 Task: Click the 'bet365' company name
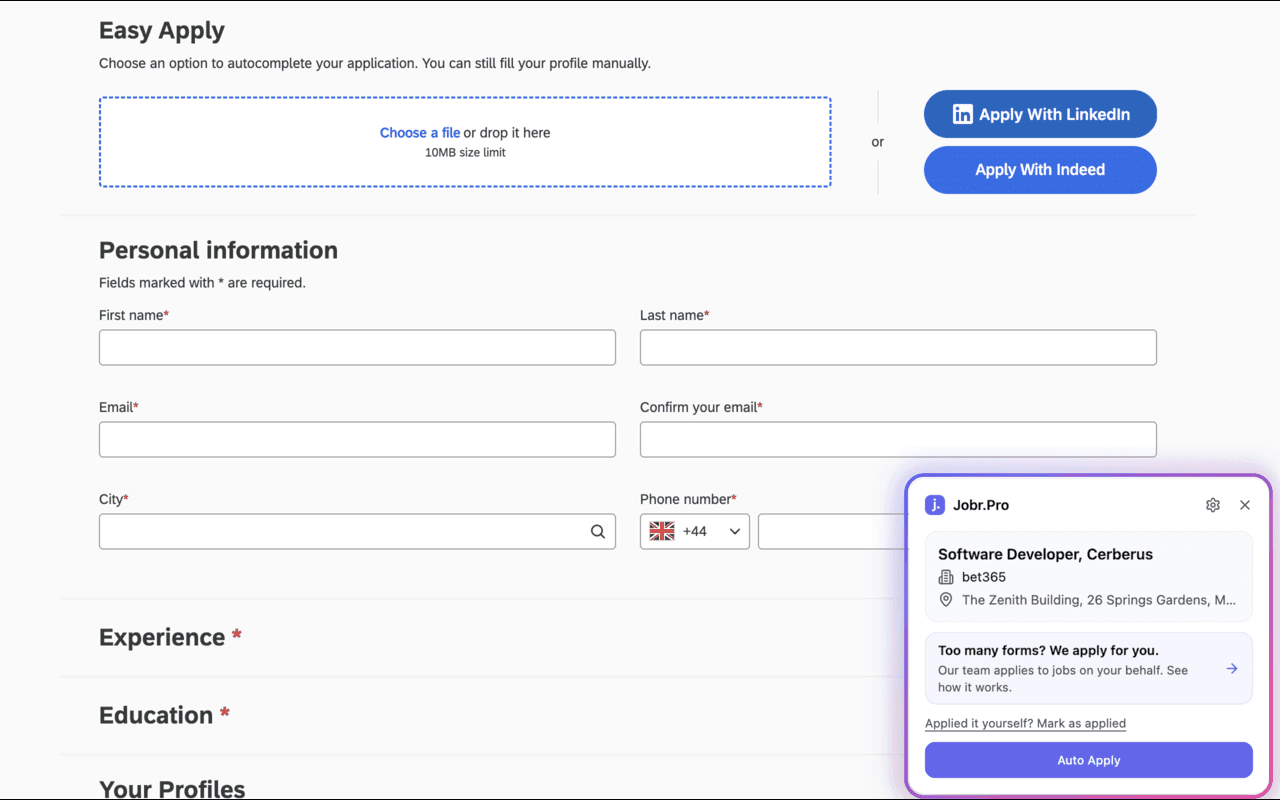coord(984,577)
